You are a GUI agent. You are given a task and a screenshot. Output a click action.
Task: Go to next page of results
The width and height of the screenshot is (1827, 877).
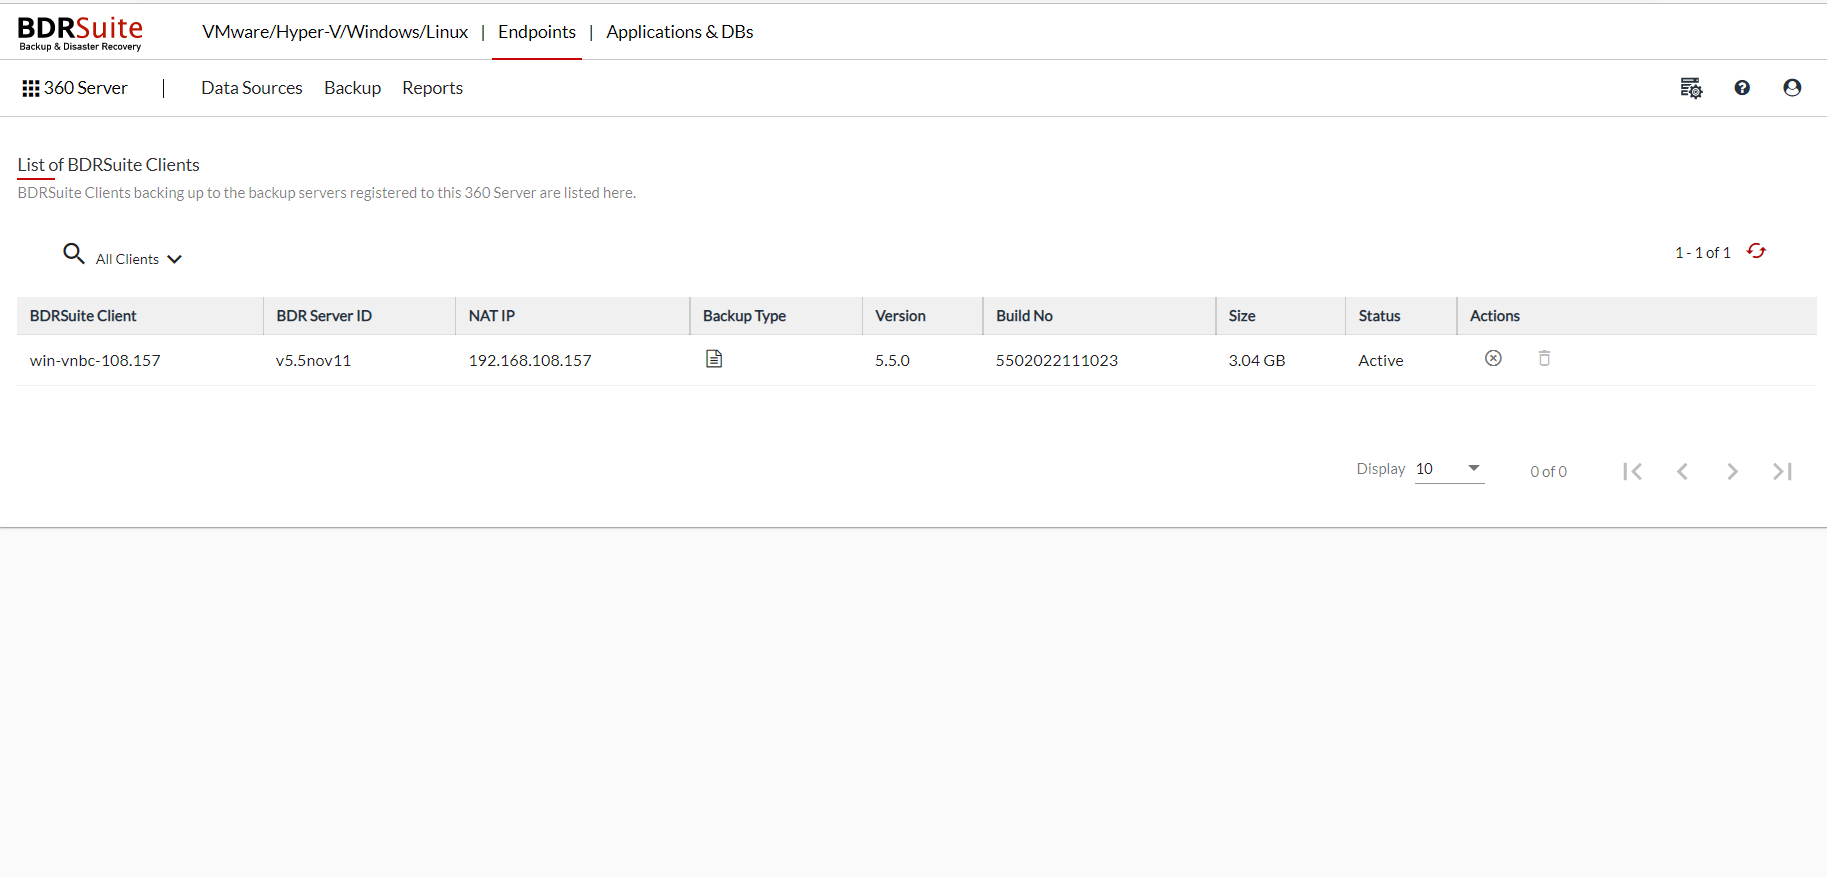point(1732,471)
